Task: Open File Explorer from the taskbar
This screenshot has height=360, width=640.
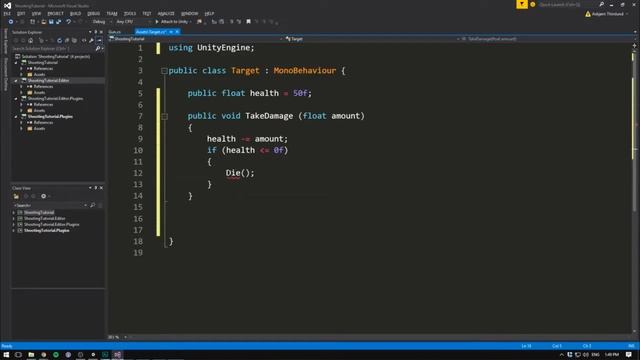Action: tap(31, 355)
